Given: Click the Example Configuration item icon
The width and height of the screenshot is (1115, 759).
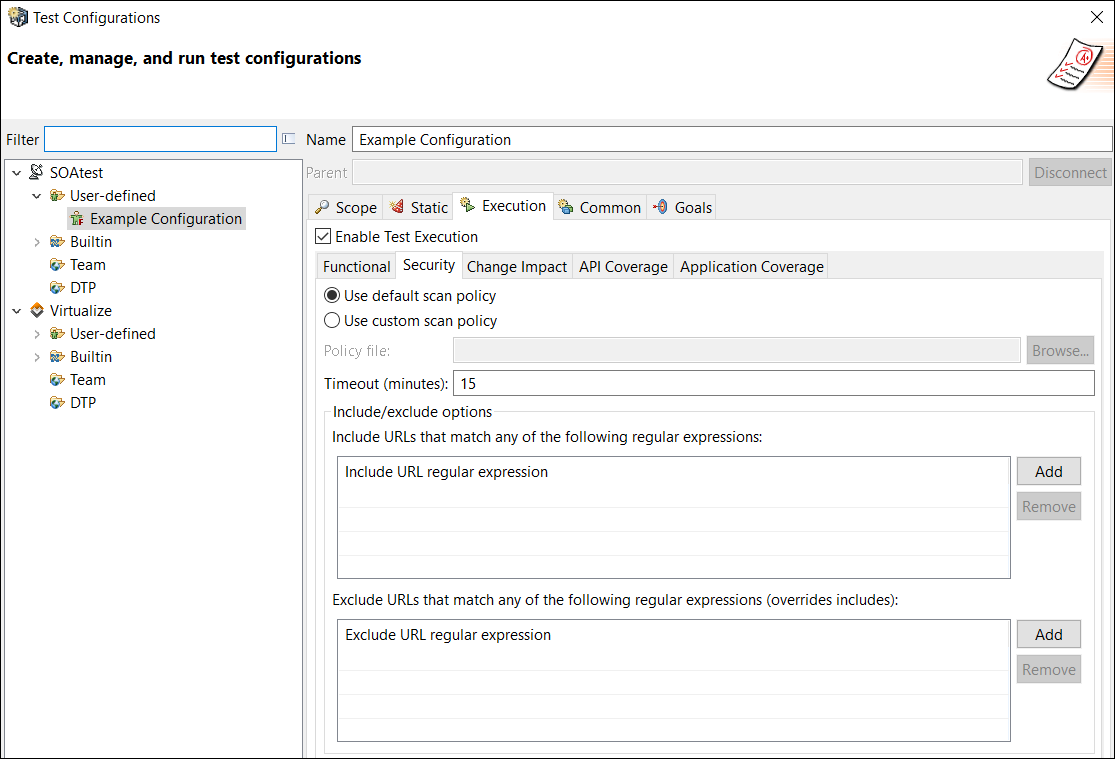Looking at the screenshot, I should pyautogui.click(x=77, y=219).
